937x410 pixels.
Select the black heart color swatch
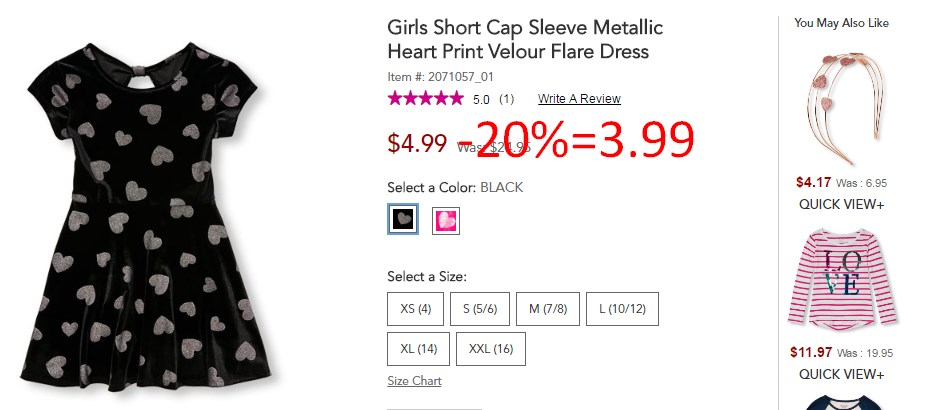pos(403,219)
